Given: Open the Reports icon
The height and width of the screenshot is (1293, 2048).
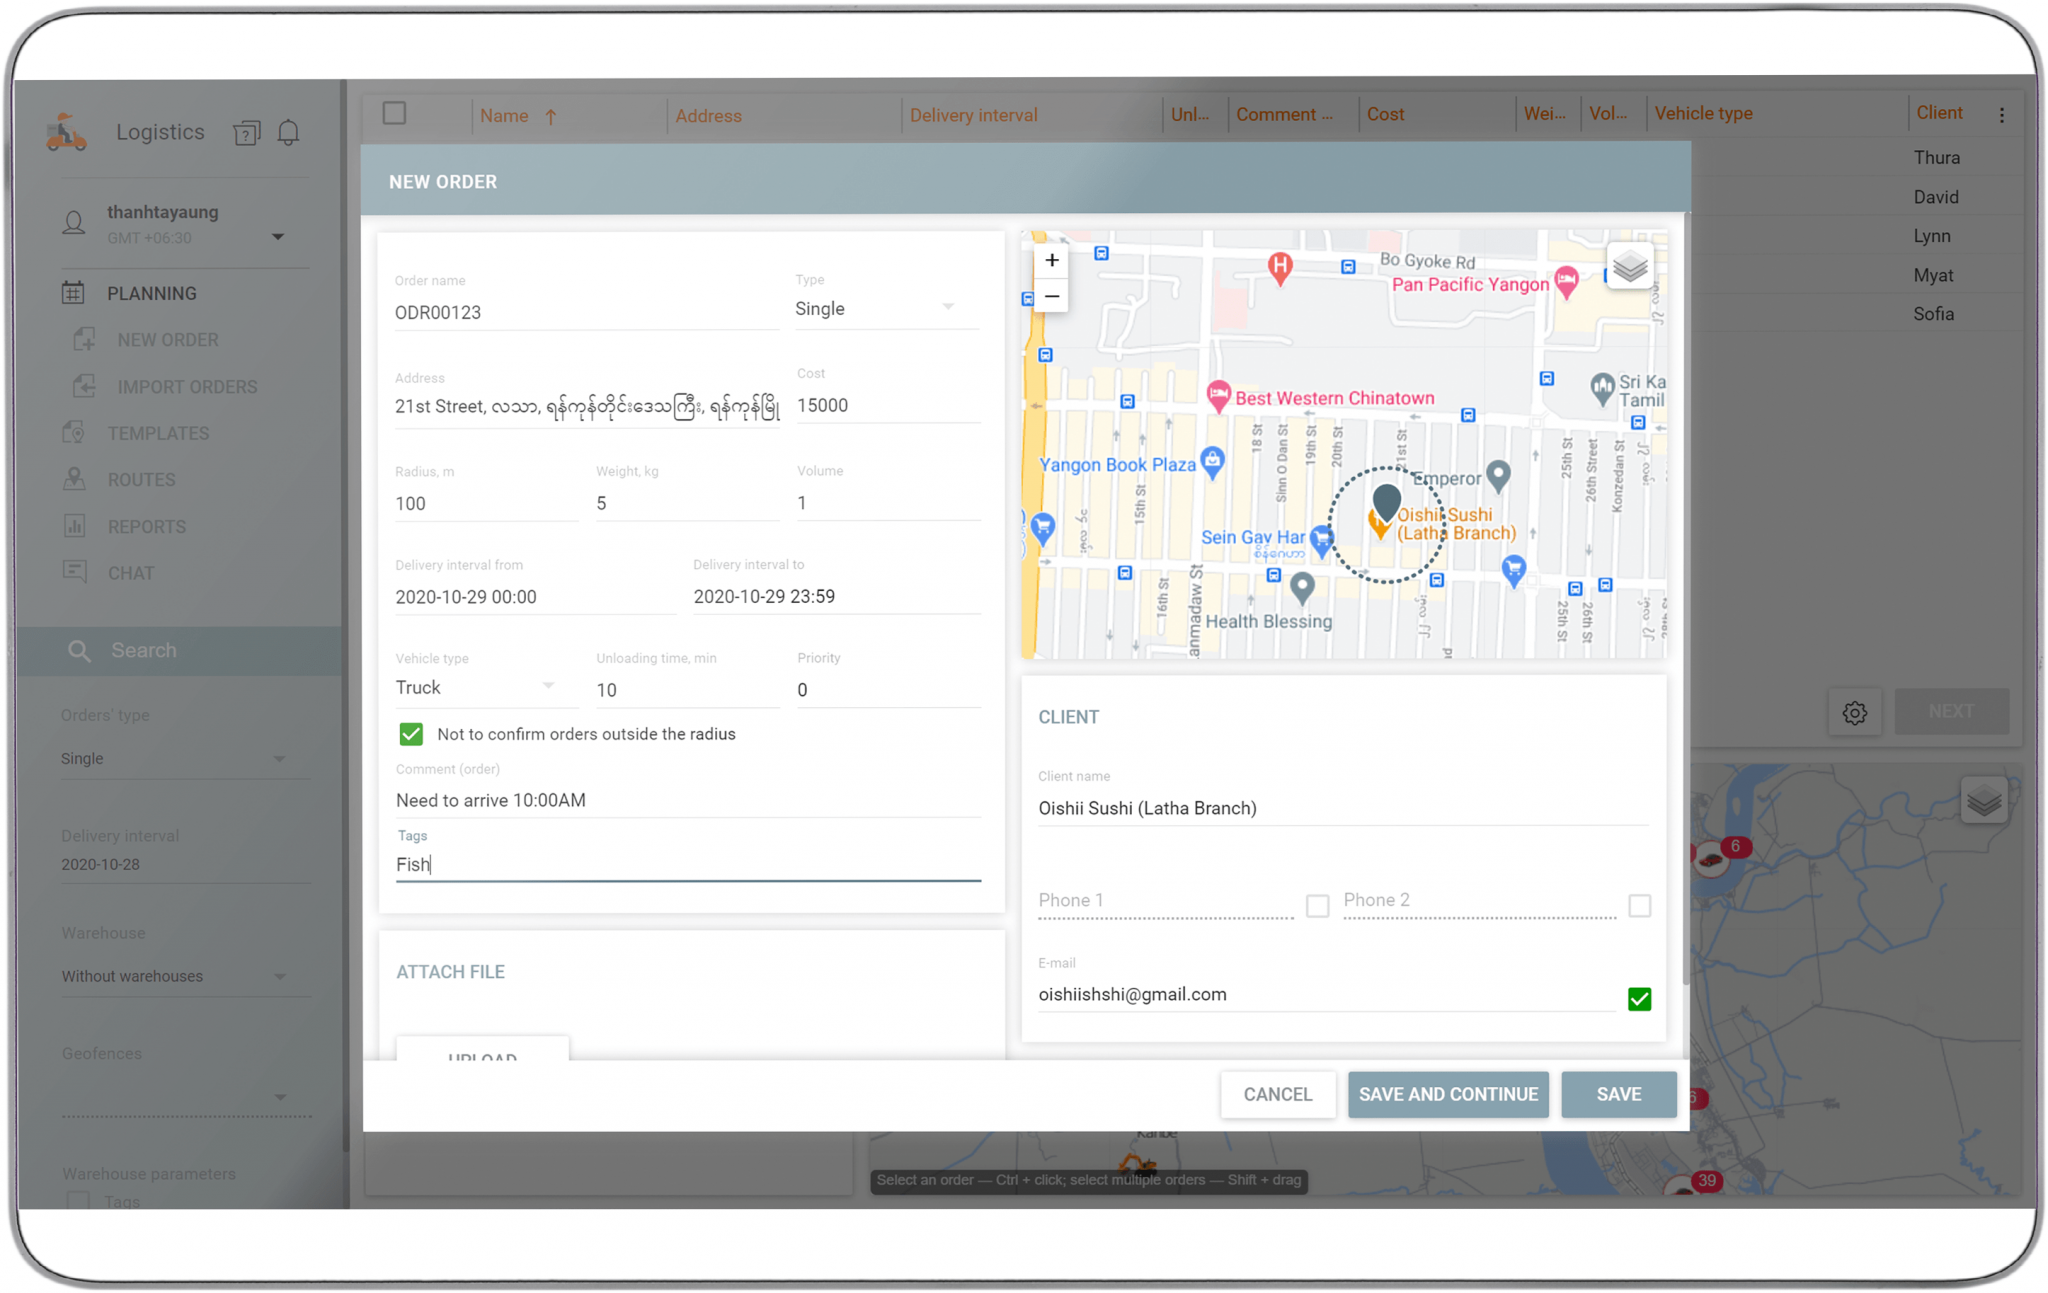Looking at the screenshot, I should coord(74,525).
